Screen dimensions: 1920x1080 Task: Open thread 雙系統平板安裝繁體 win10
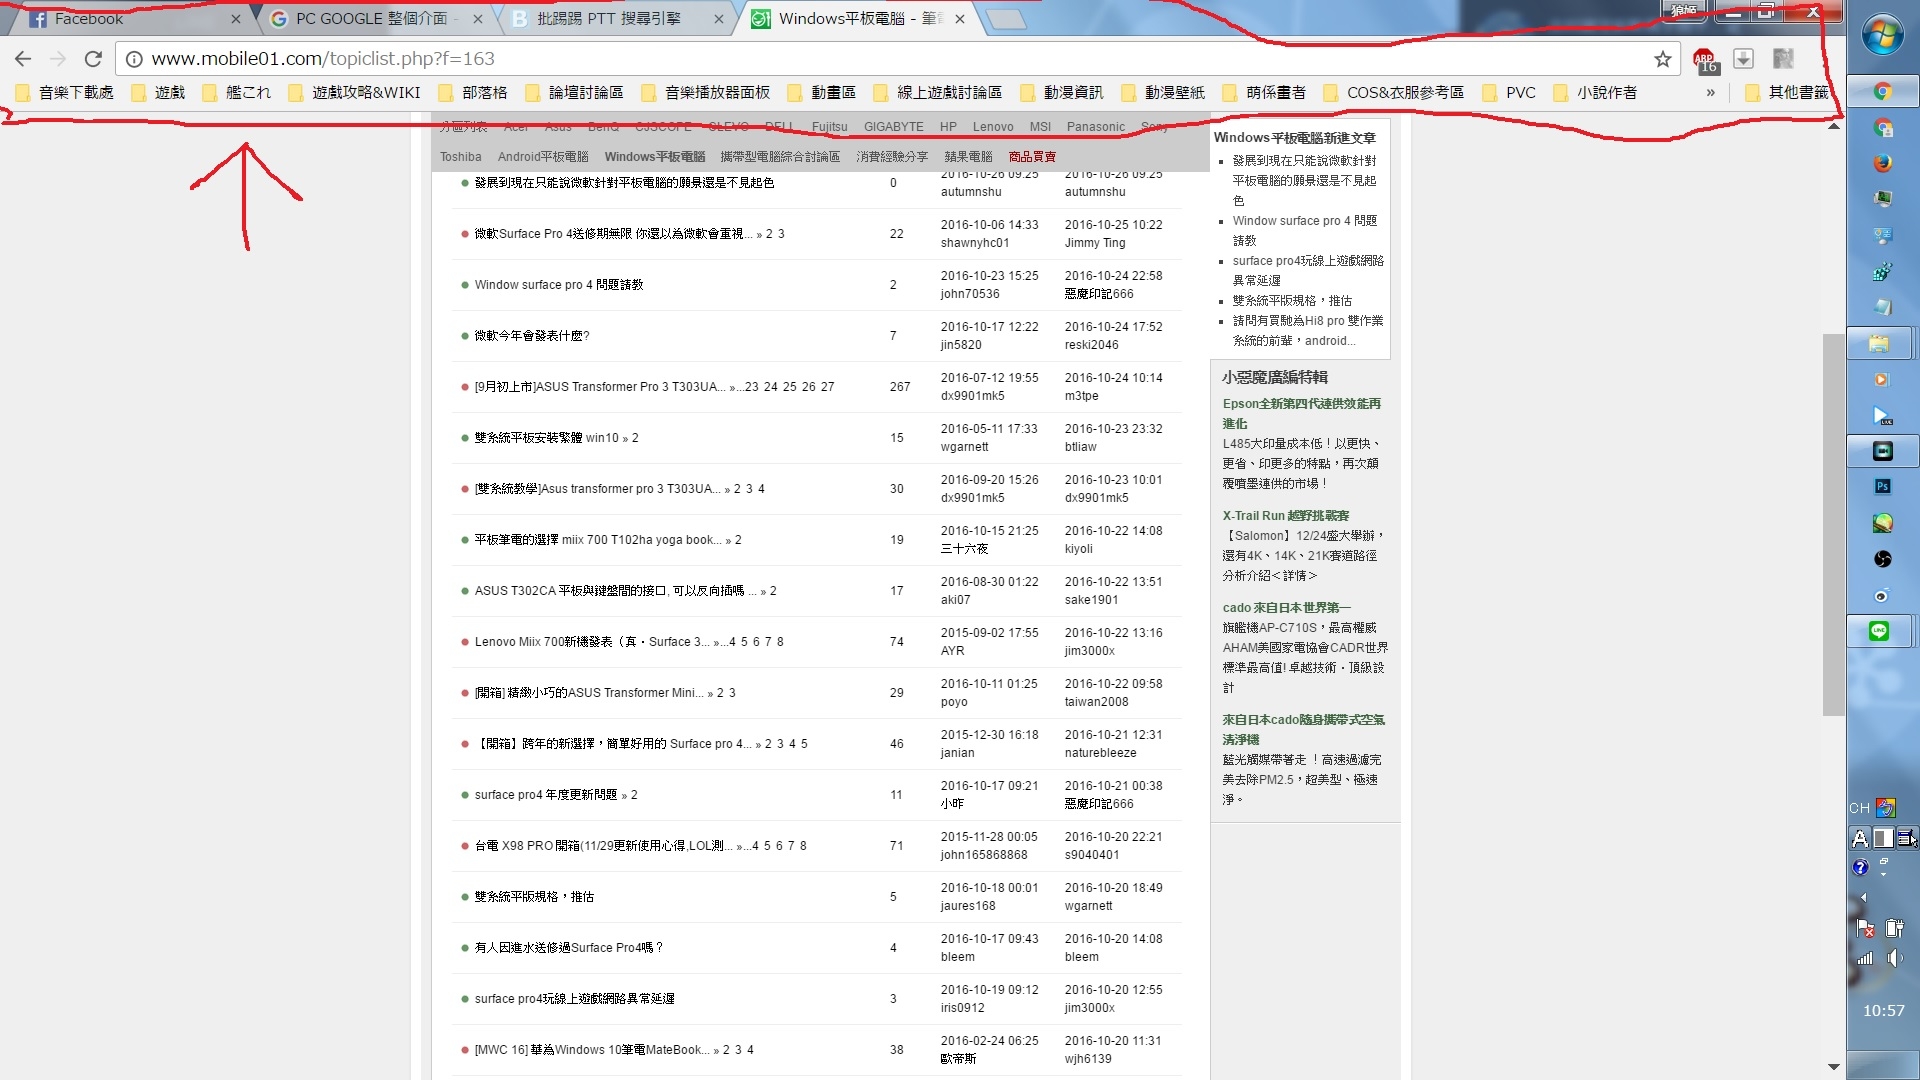(x=547, y=438)
